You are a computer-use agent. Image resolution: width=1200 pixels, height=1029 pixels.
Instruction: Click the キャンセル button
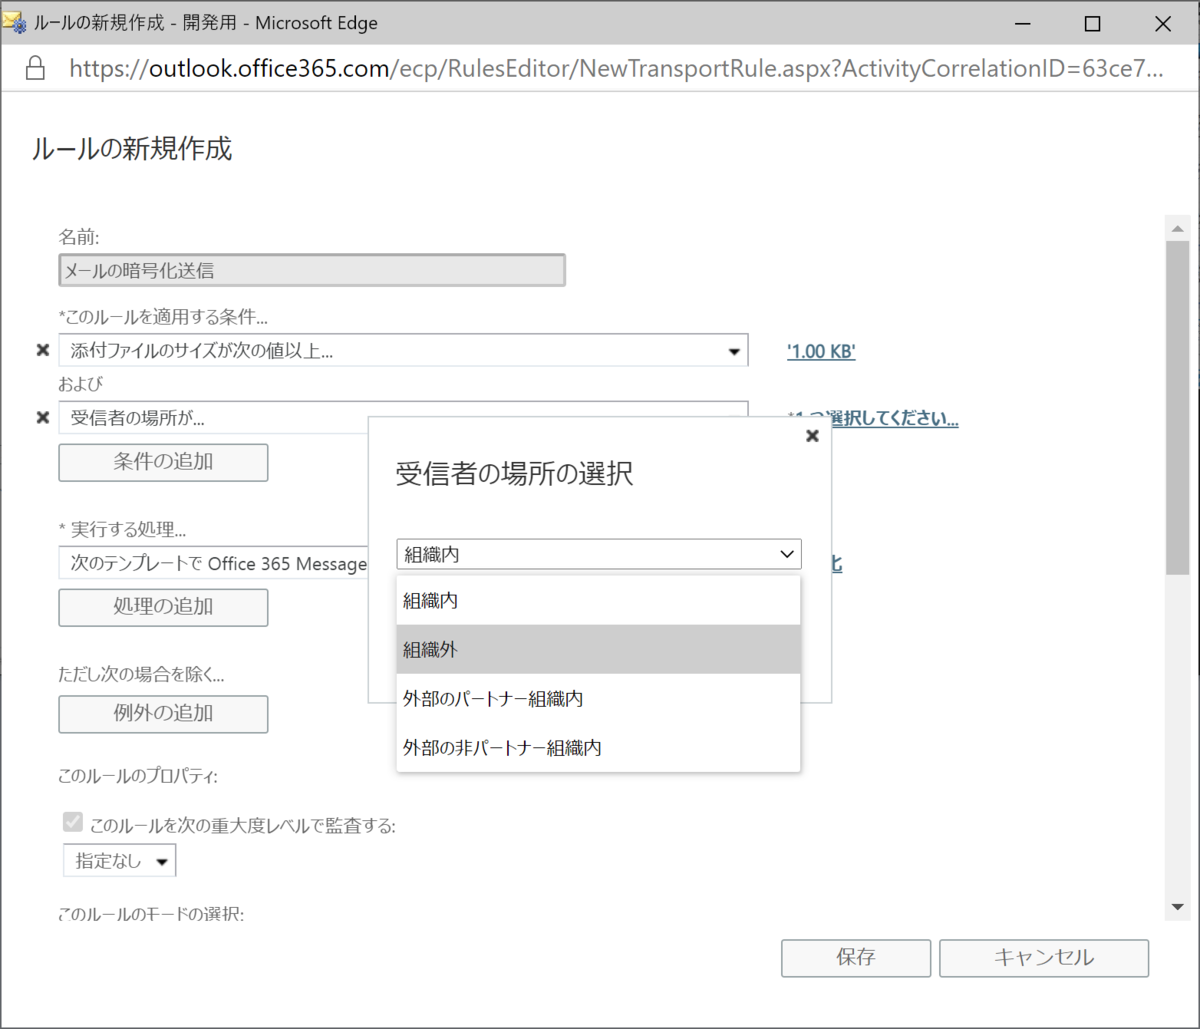pyautogui.click(x=1044, y=957)
